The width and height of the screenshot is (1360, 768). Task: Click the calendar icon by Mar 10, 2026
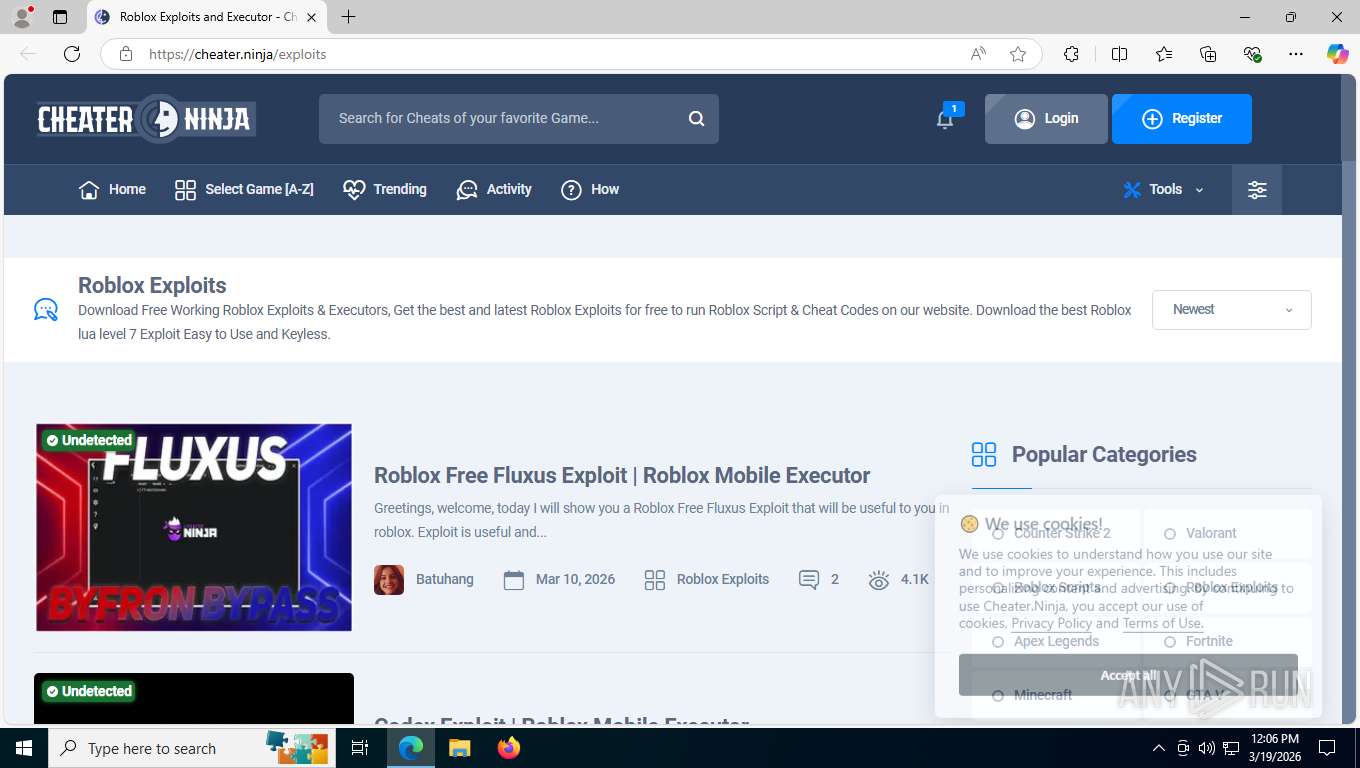(514, 580)
